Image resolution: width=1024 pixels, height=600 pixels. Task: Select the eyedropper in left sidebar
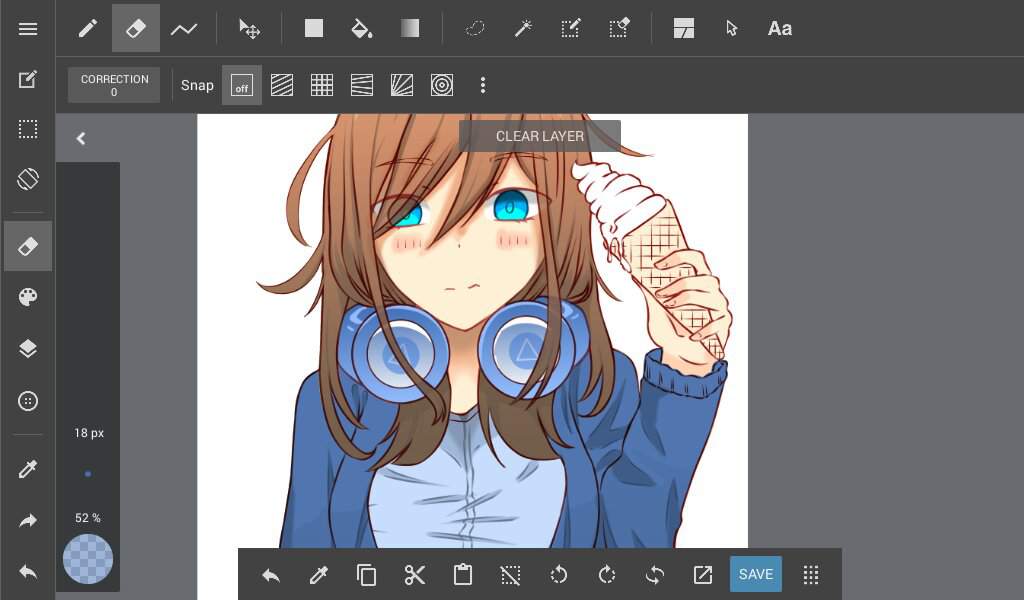click(27, 469)
